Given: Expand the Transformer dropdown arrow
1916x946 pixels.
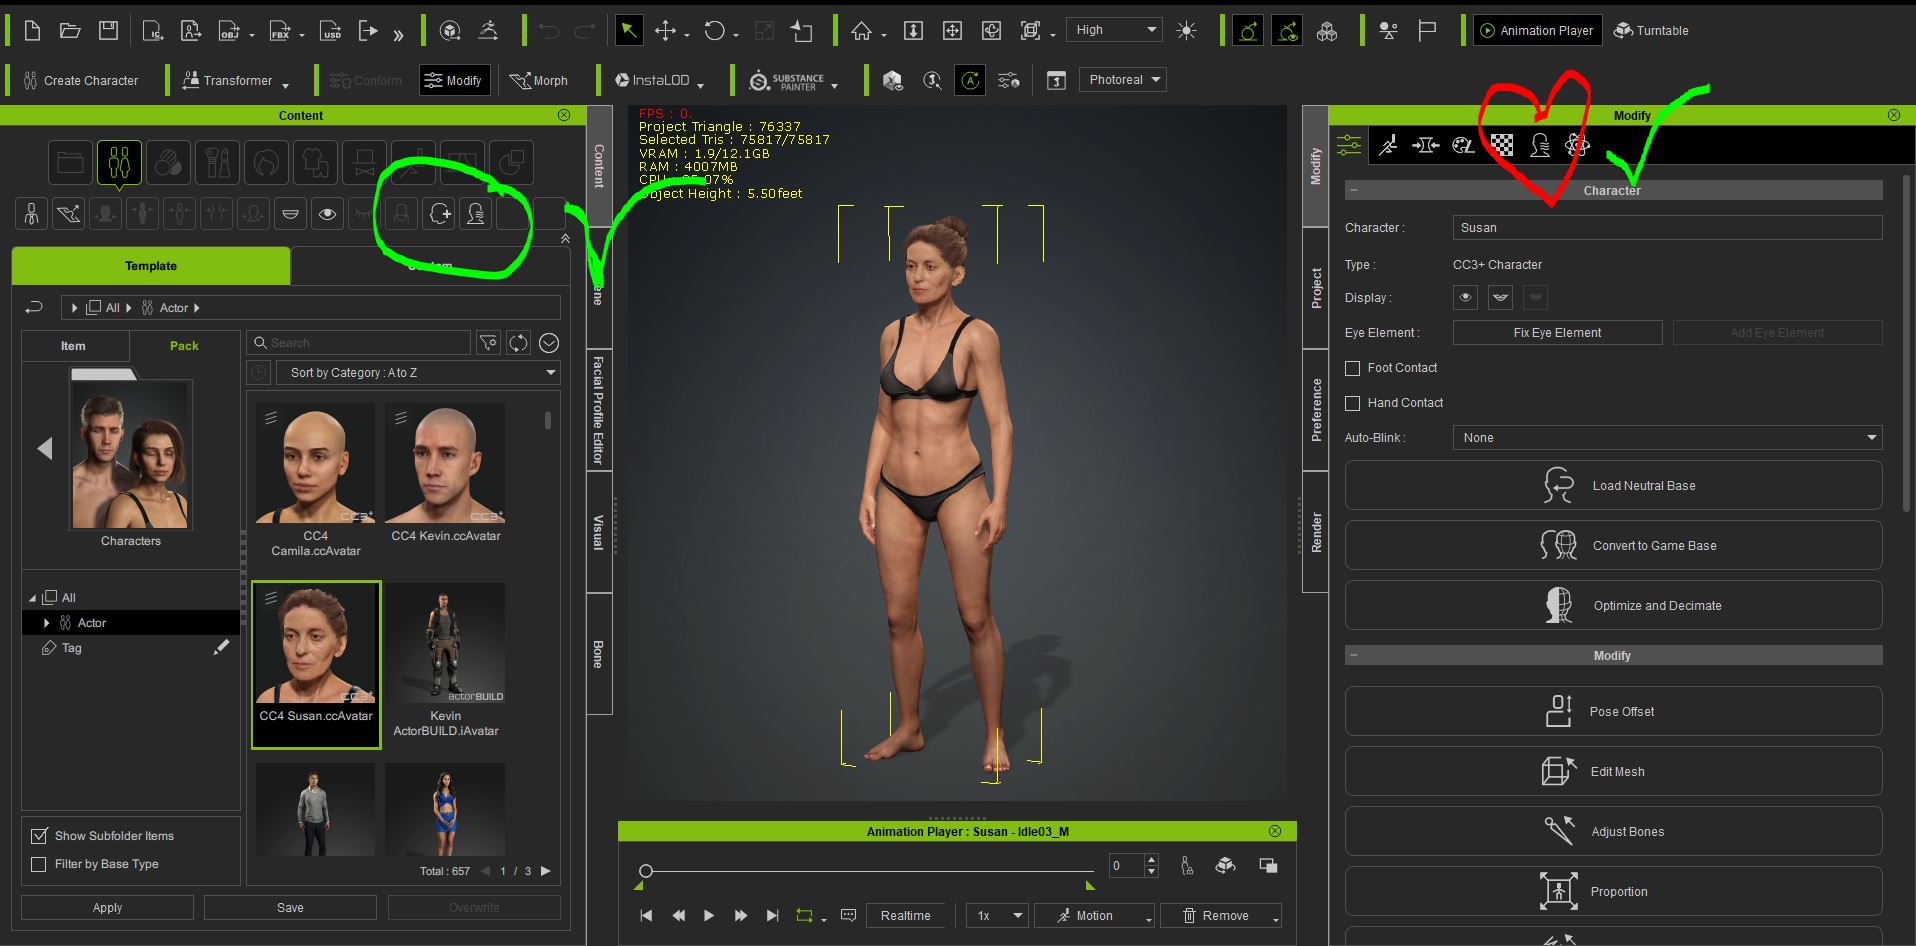Looking at the screenshot, I should tap(286, 85).
